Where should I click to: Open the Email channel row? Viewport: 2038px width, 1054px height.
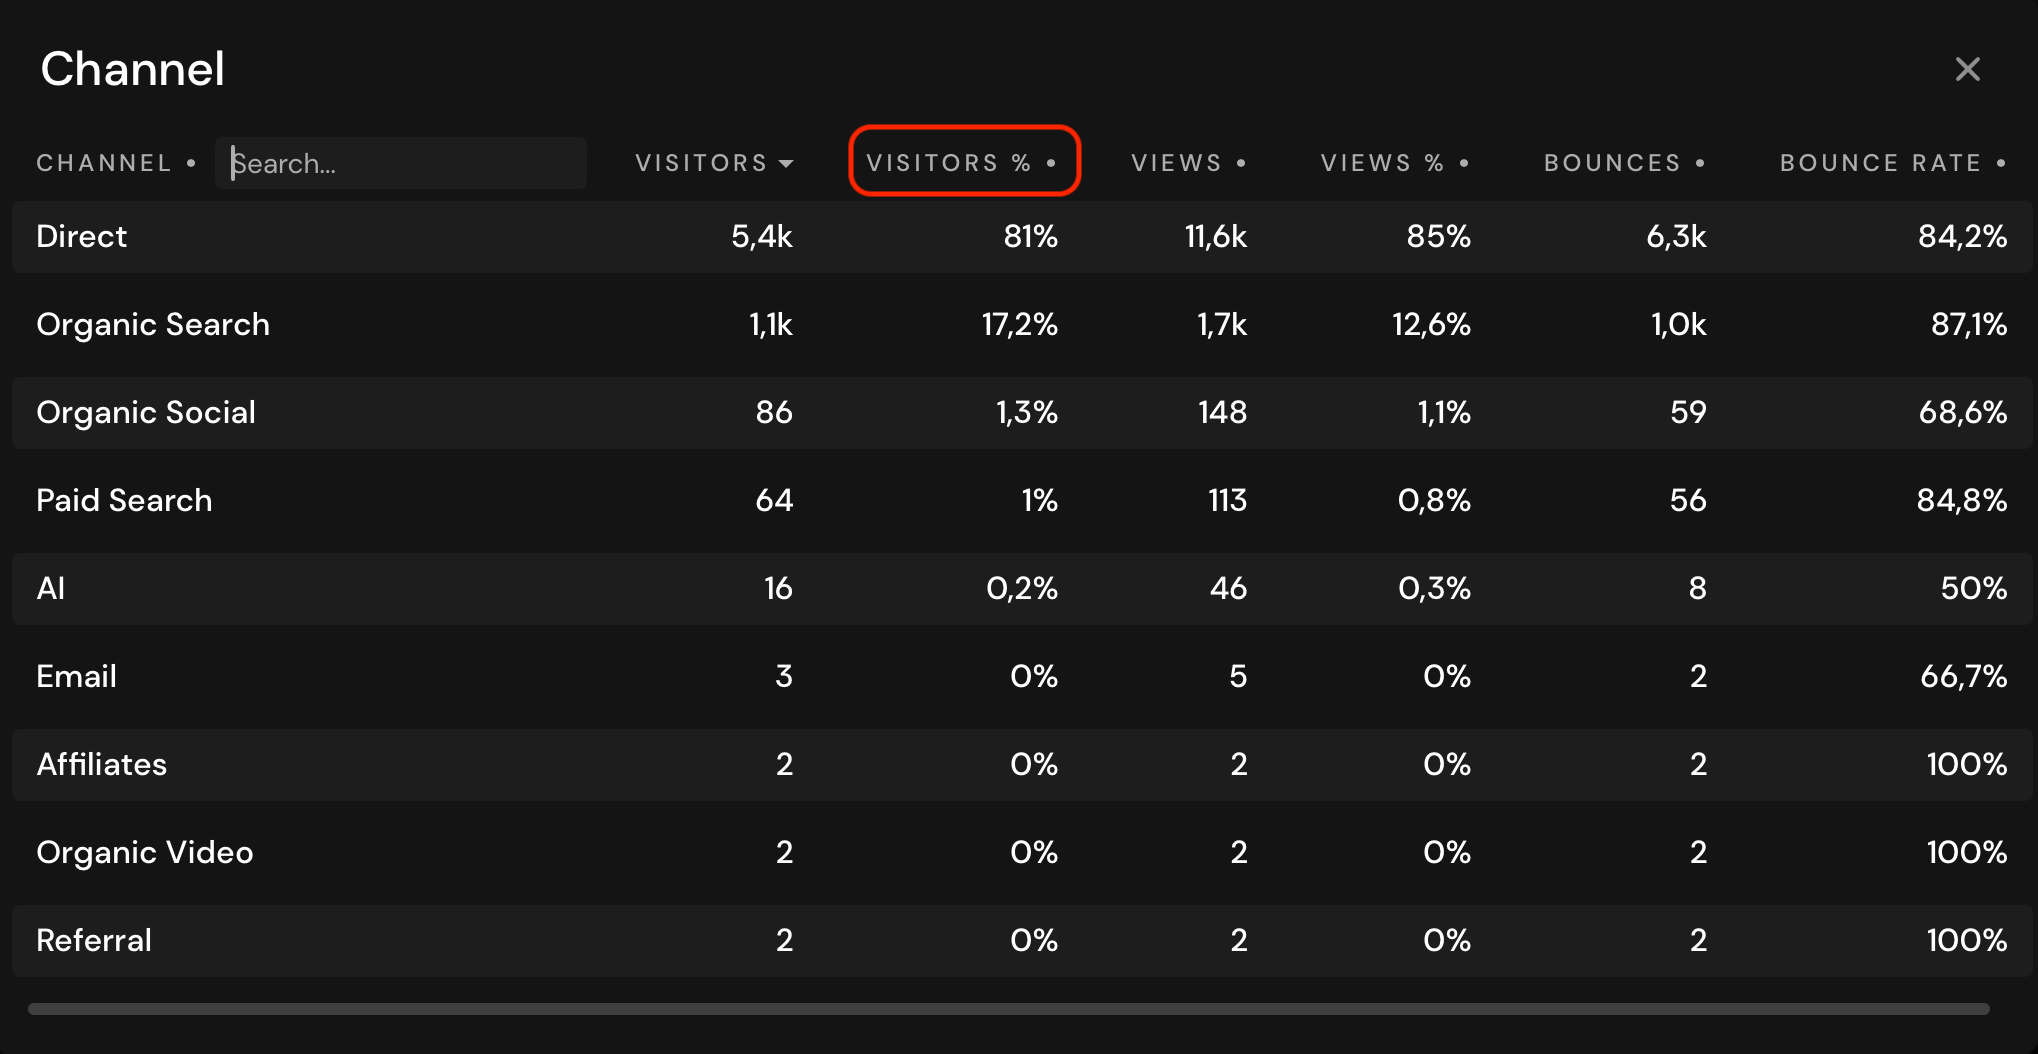(77, 677)
